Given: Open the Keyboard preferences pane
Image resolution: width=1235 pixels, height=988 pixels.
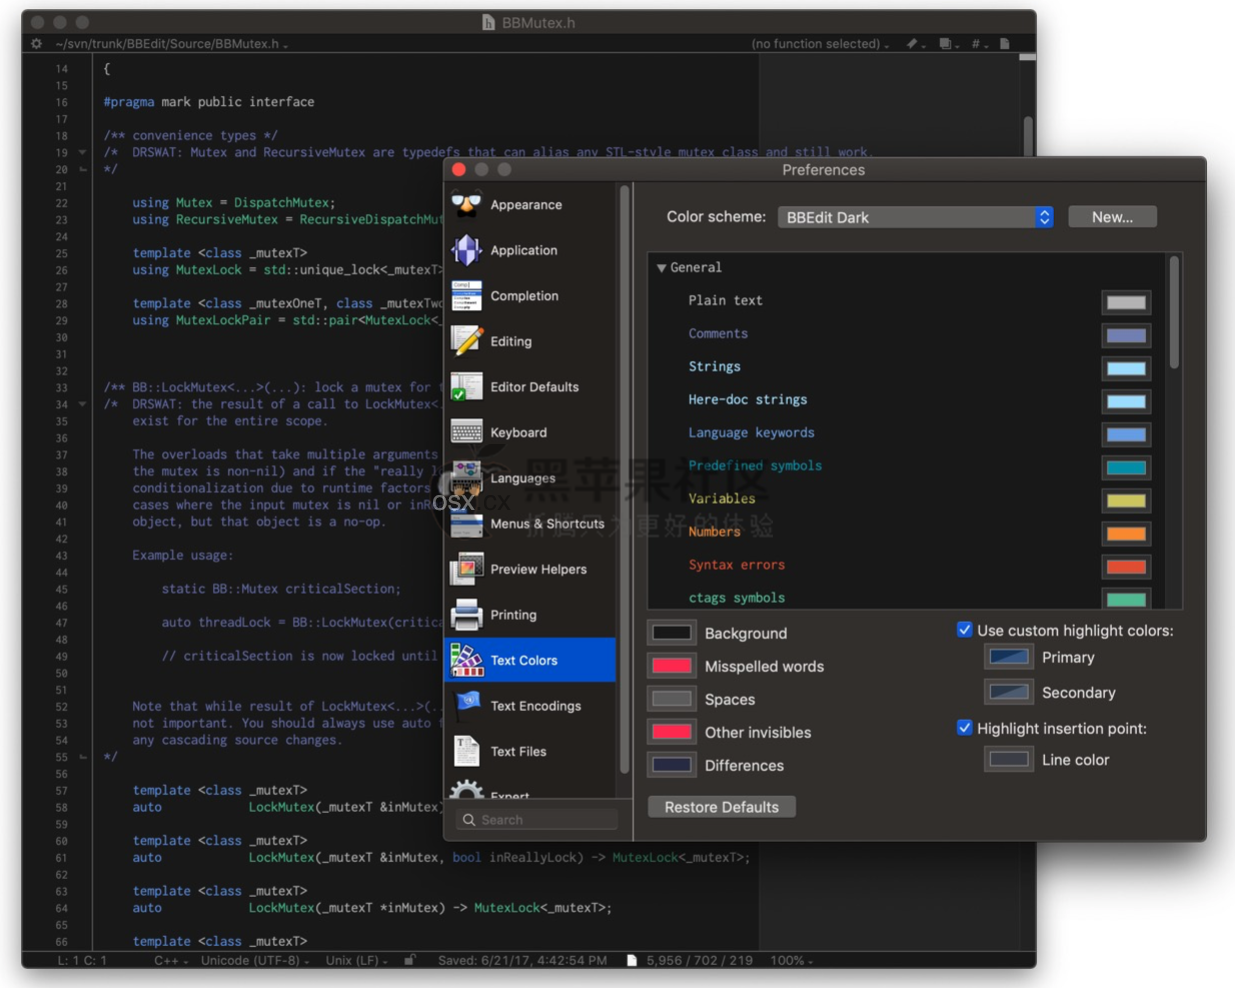Looking at the screenshot, I should tap(530, 432).
